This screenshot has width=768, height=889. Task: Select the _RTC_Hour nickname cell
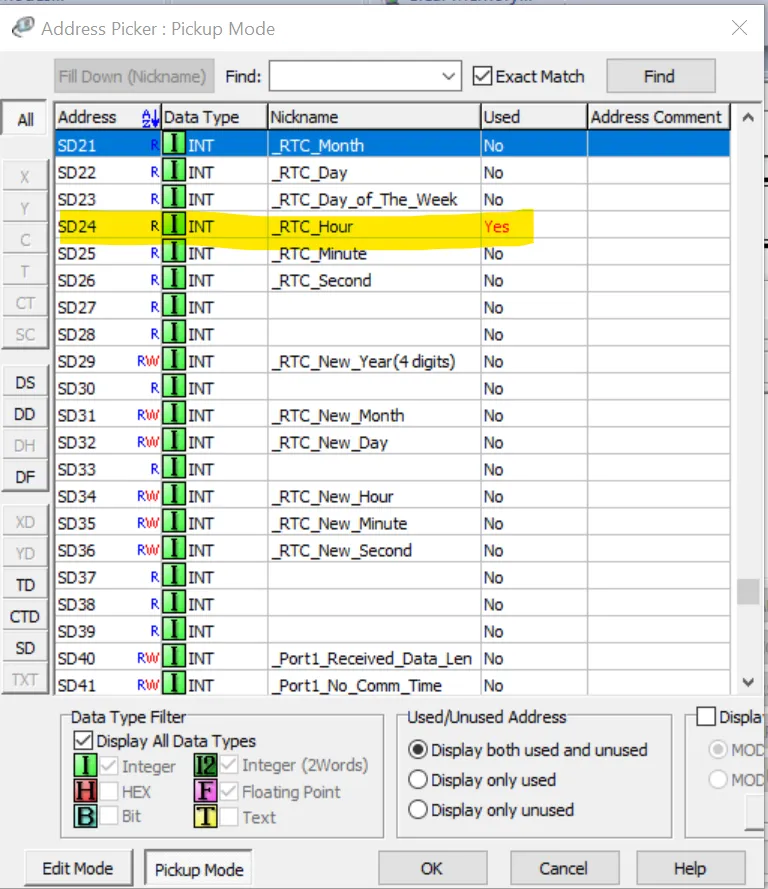(374, 226)
